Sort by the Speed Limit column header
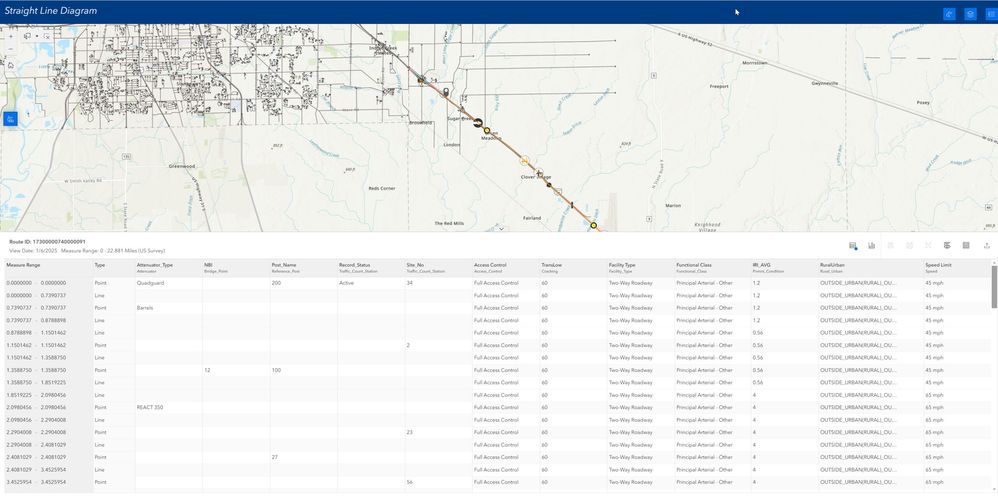998x498 pixels. pos(938,264)
